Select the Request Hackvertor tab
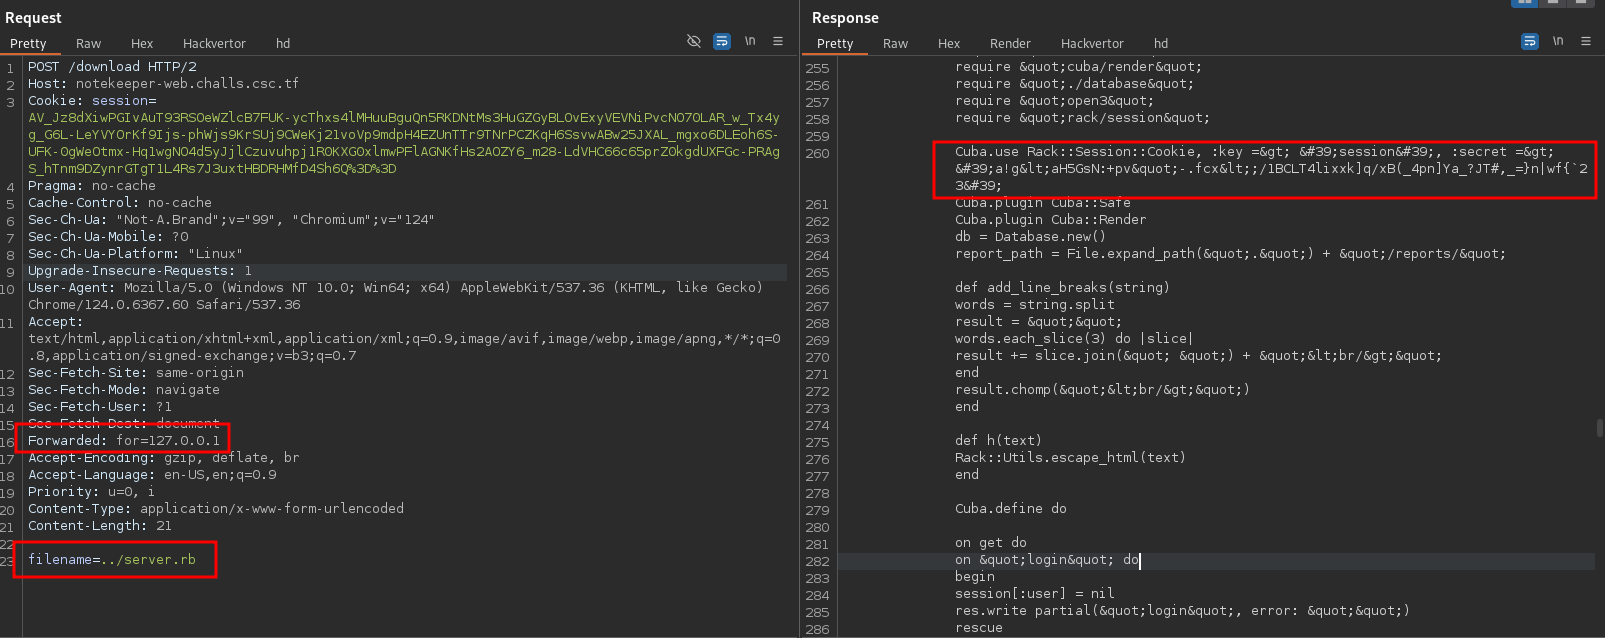 214,44
